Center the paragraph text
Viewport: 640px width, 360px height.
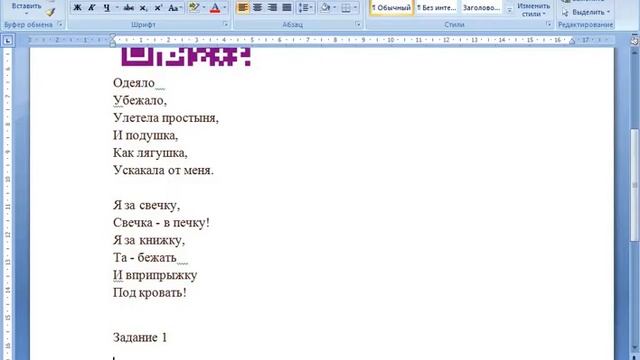click(257, 8)
